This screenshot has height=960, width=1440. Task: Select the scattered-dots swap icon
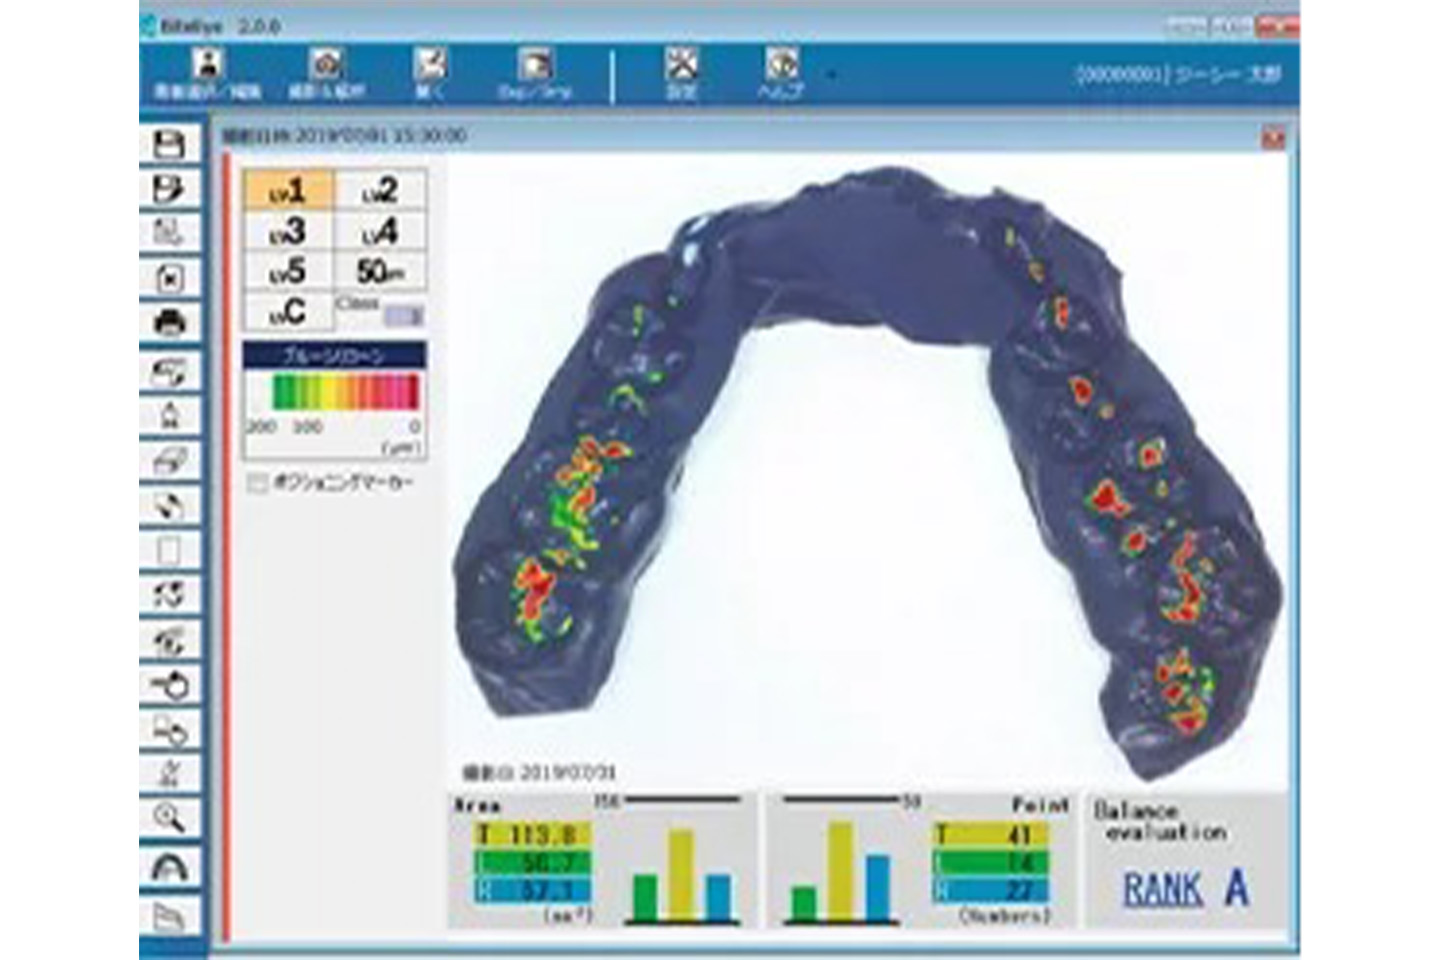pos(170,596)
